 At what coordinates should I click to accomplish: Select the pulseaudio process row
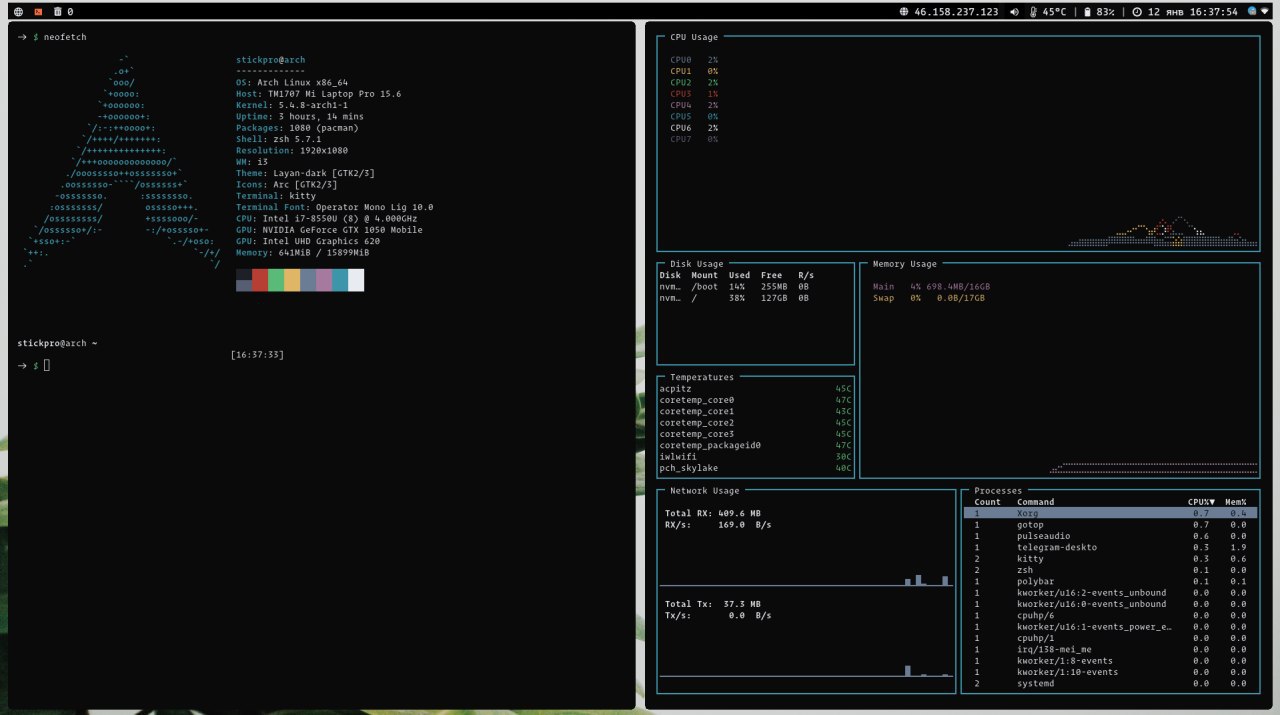1110,536
